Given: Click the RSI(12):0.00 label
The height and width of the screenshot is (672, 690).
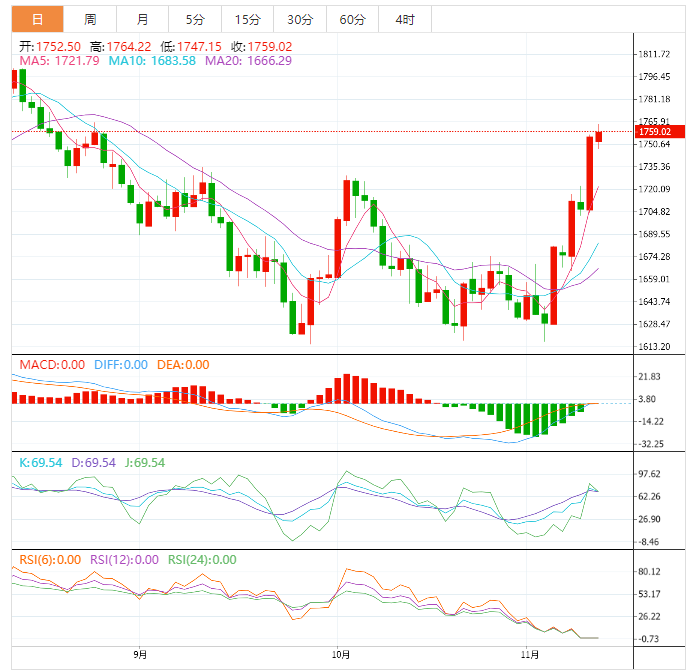Looking at the screenshot, I should point(124,560).
